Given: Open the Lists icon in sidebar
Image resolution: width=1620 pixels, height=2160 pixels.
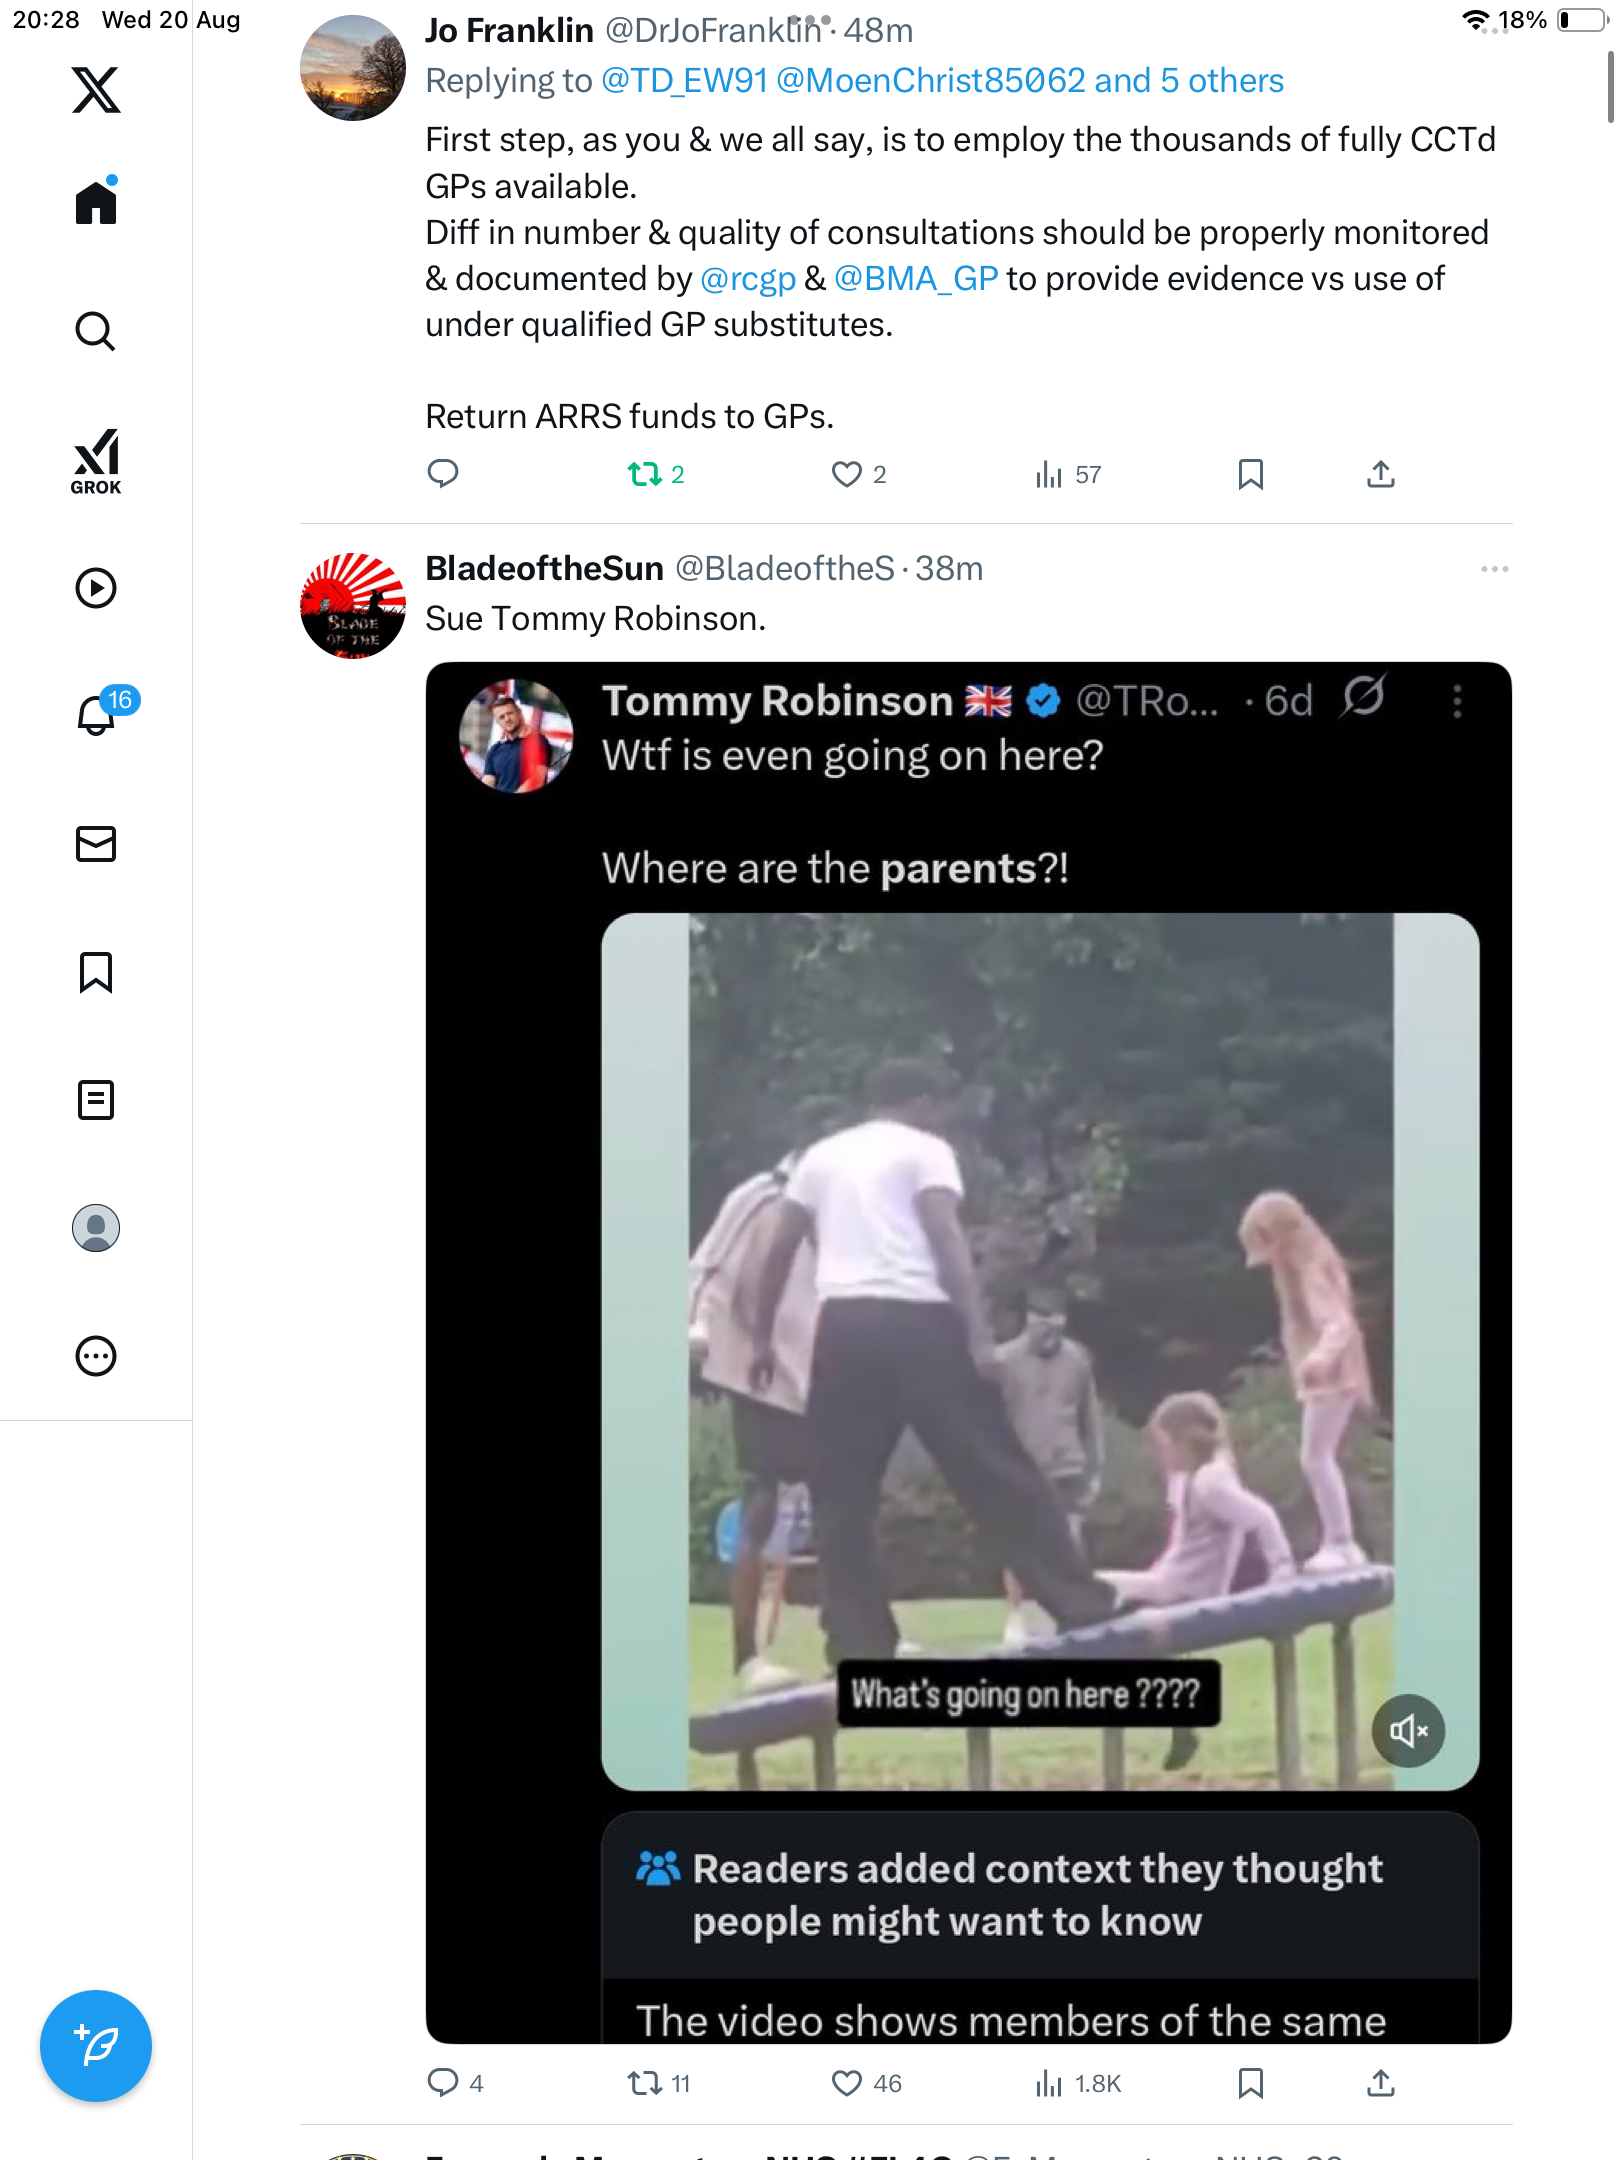Looking at the screenshot, I should pyautogui.click(x=96, y=1100).
